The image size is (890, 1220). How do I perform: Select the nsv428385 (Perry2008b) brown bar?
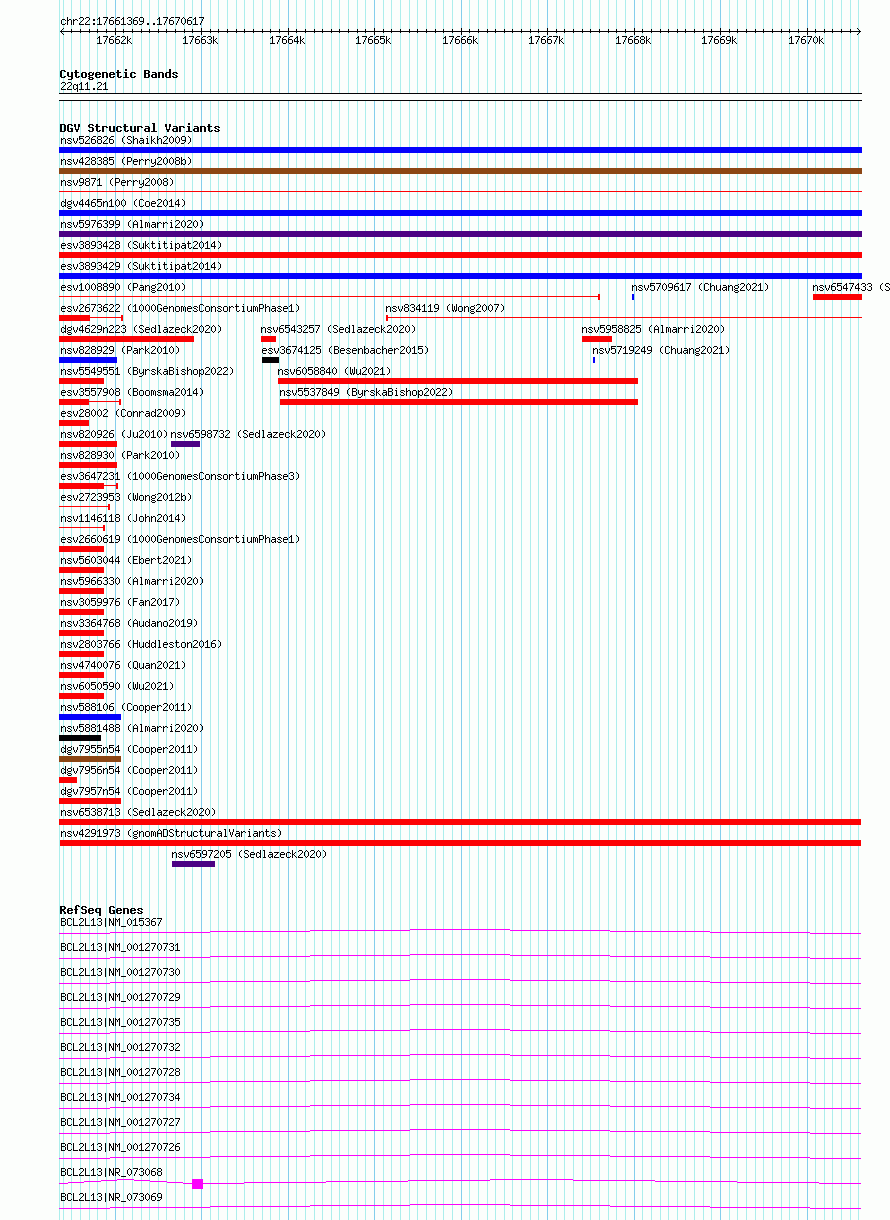[460, 171]
